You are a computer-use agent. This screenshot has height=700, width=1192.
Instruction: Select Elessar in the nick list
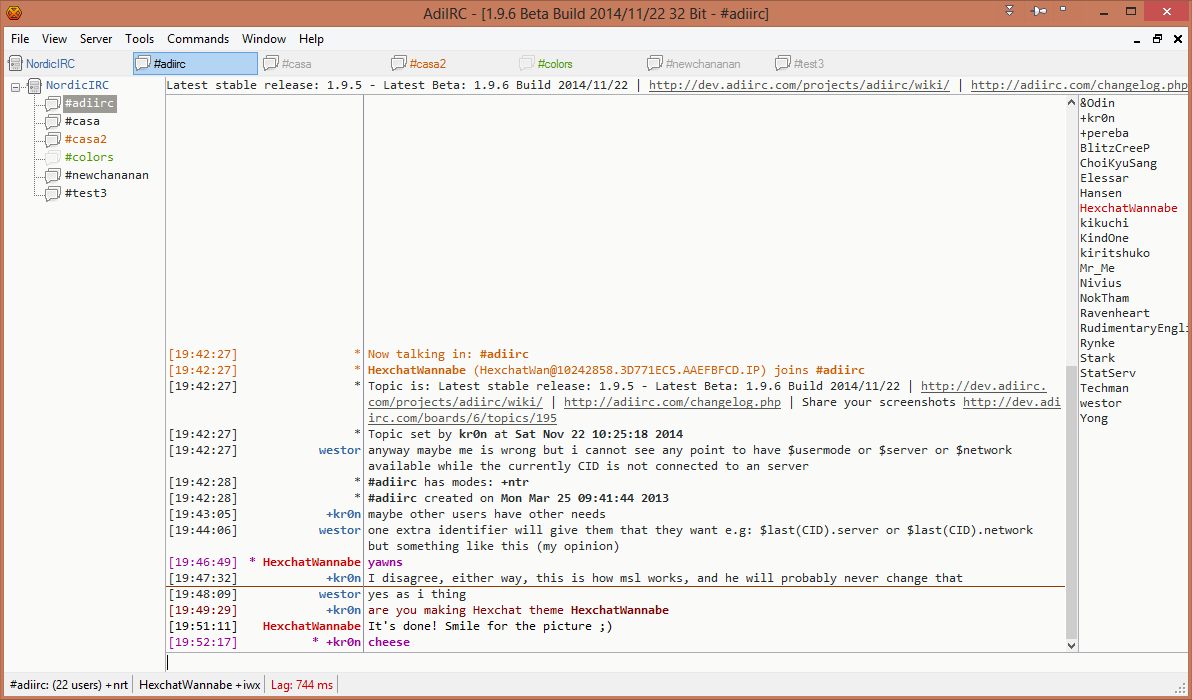tap(1105, 178)
